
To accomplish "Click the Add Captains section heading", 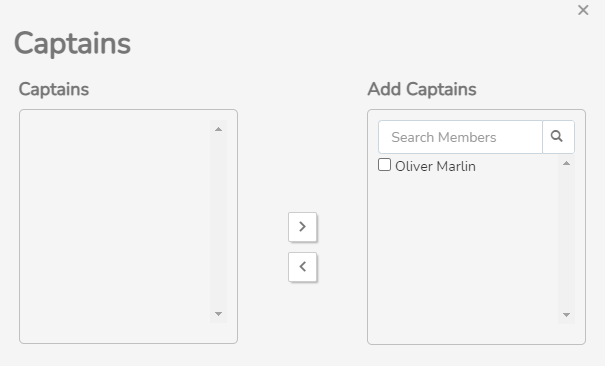I will pyautogui.click(x=422, y=89).
